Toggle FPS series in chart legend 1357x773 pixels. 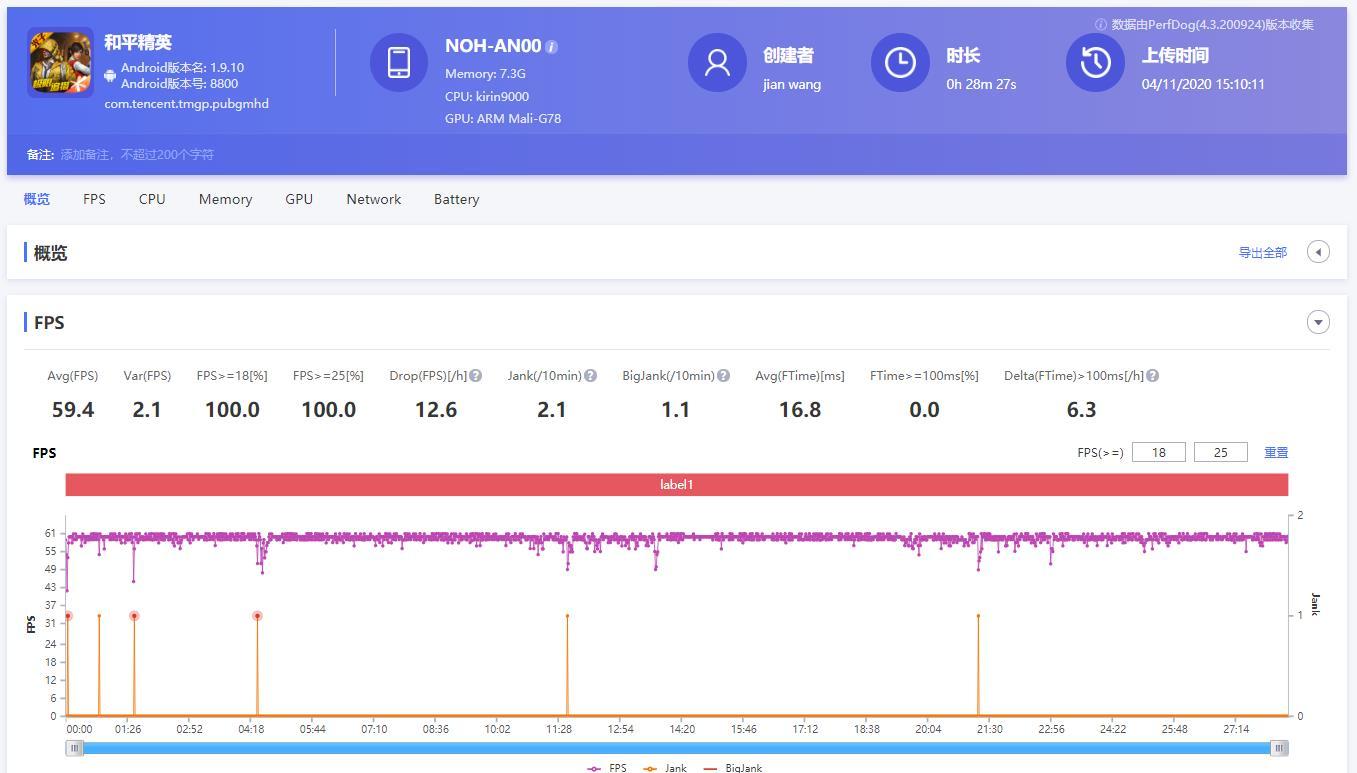tap(607, 768)
